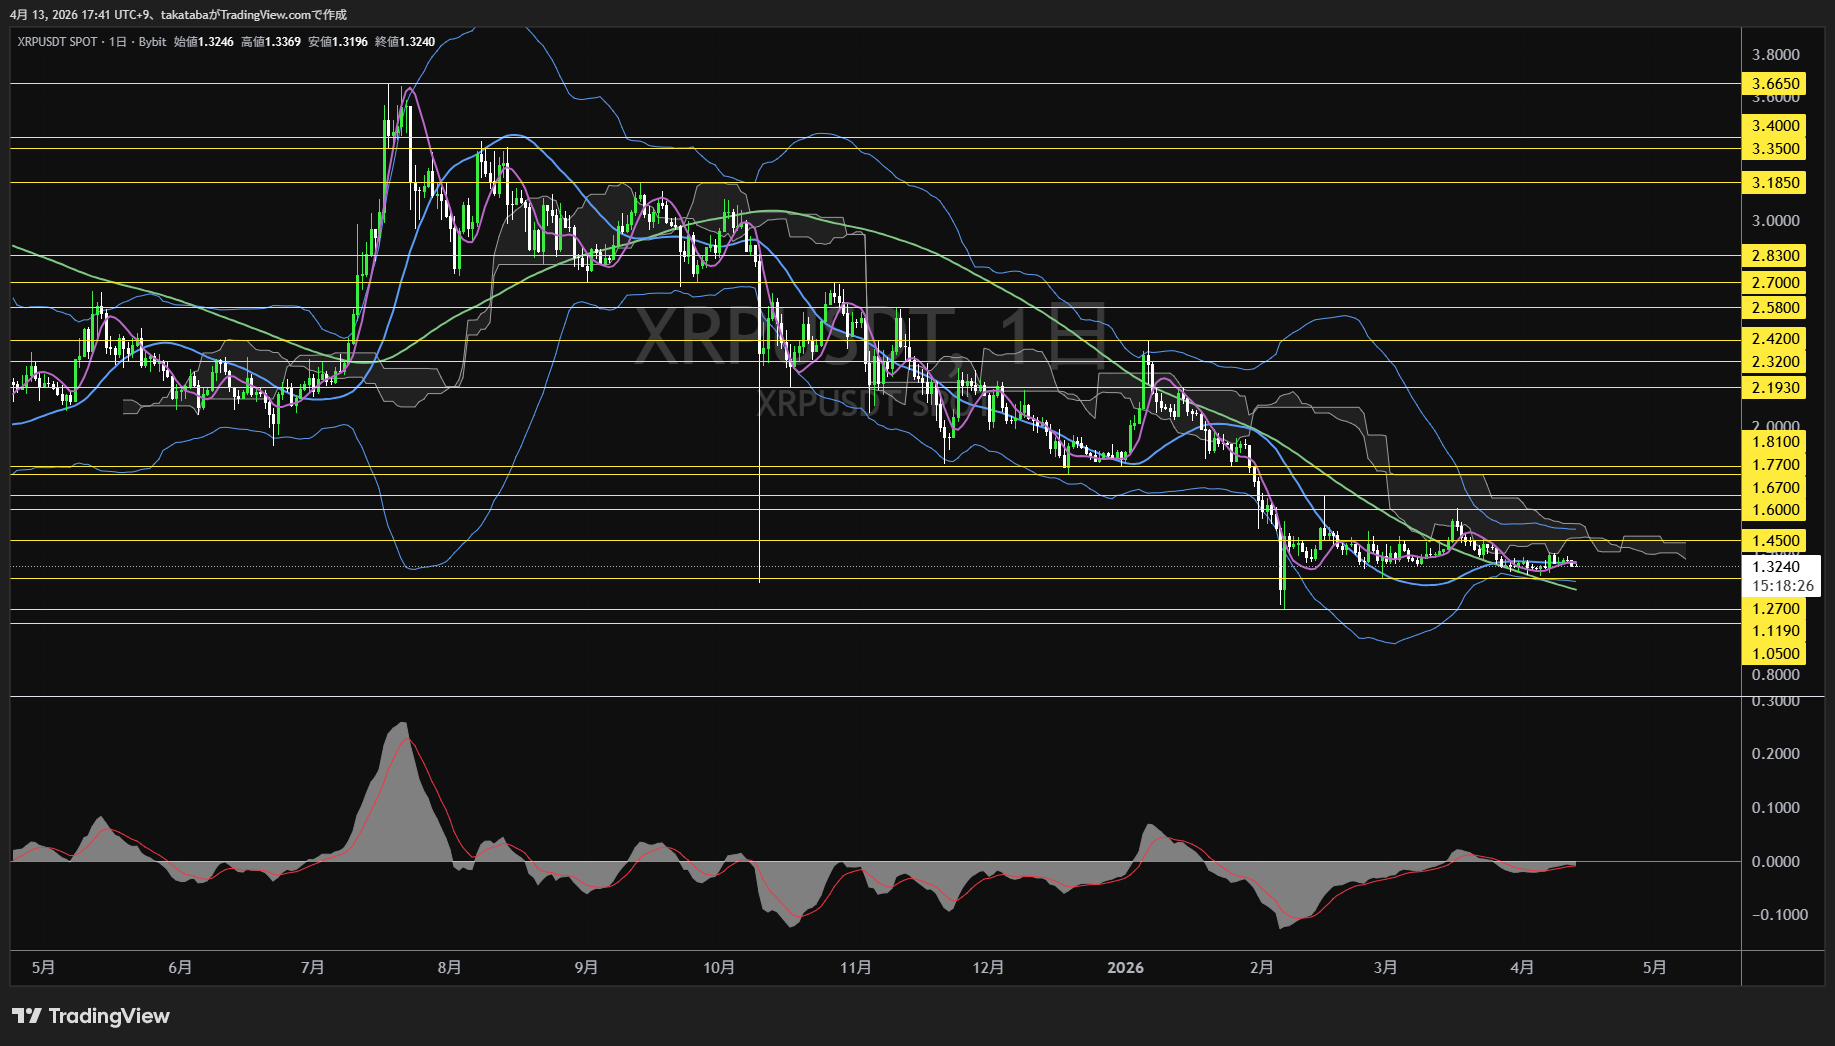Screen dimensions: 1835x1046
Task: Click the 12月 time axis label
Action: [x=988, y=968]
